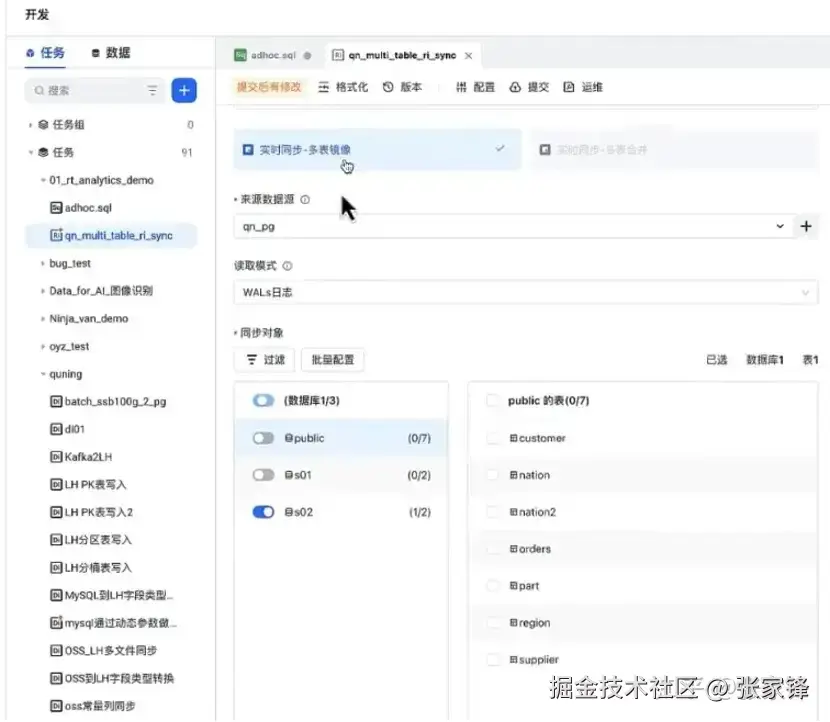
Task: Click the 数据库1 selected count label
Action: pyautogui.click(x=765, y=360)
